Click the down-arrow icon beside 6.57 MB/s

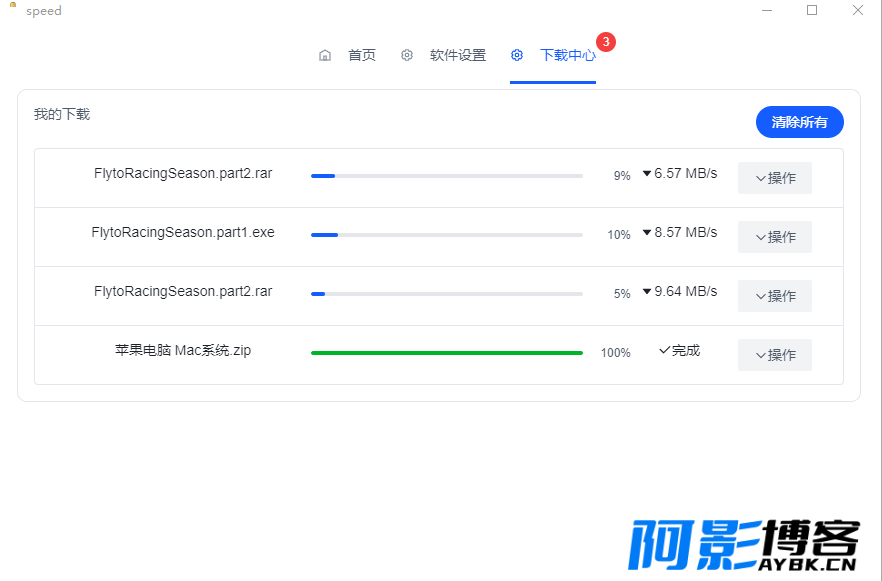[x=647, y=173]
